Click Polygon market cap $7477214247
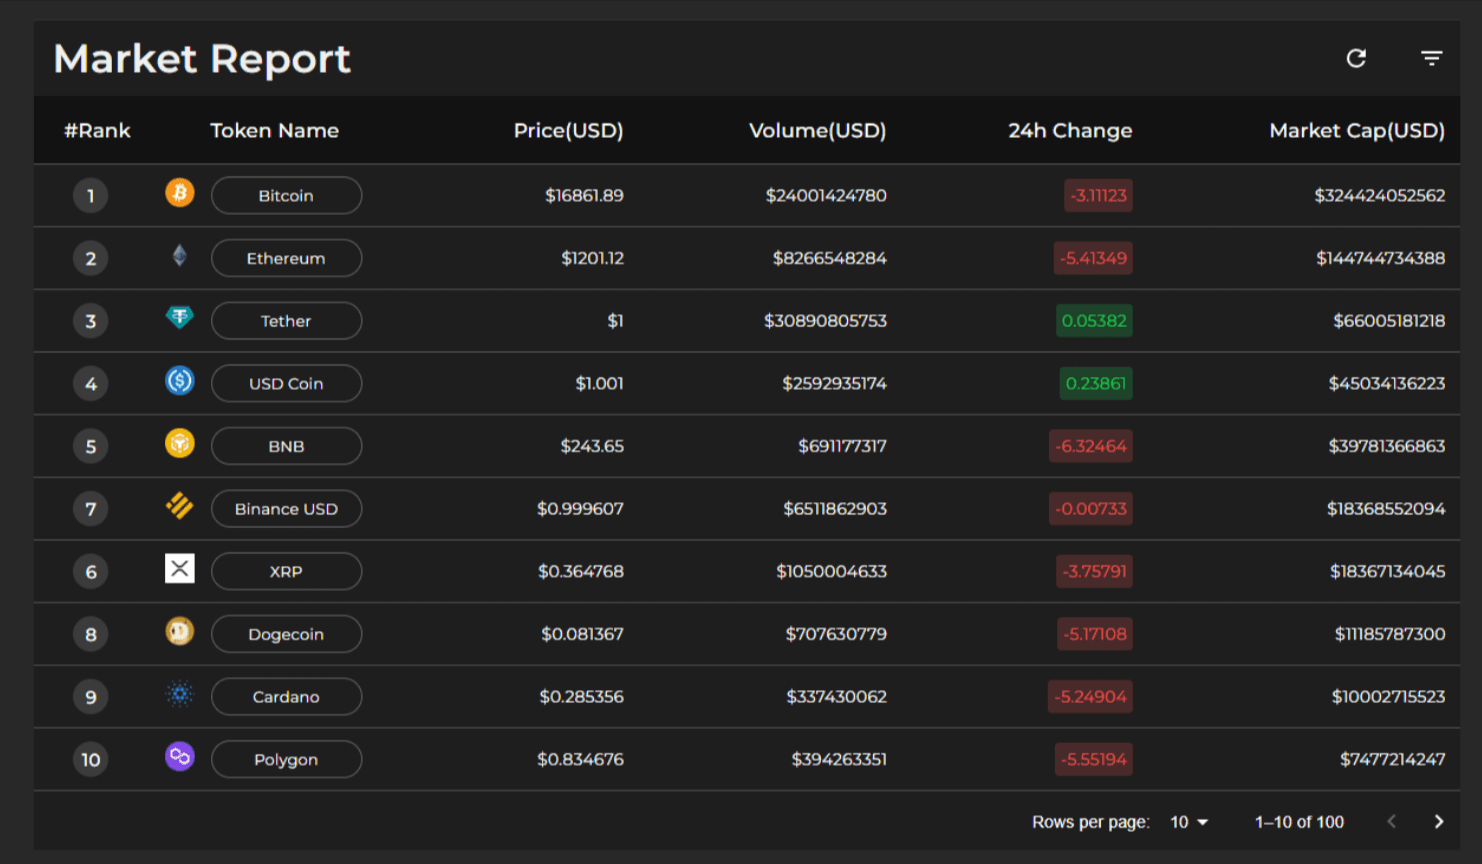The image size is (1482, 864). click(x=1393, y=760)
